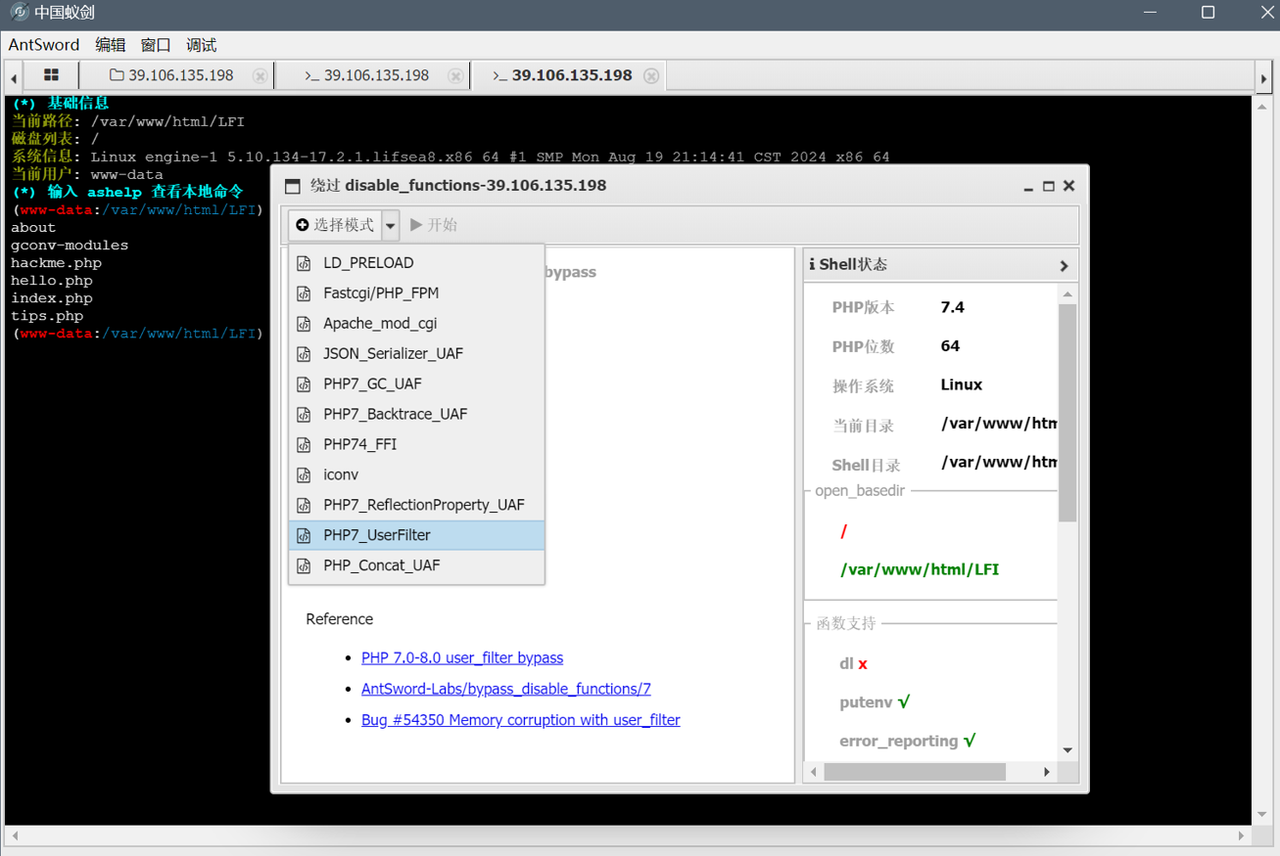Open the 选择模式 mode dropdown arrow
1280x856 pixels.
click(390, 225)
